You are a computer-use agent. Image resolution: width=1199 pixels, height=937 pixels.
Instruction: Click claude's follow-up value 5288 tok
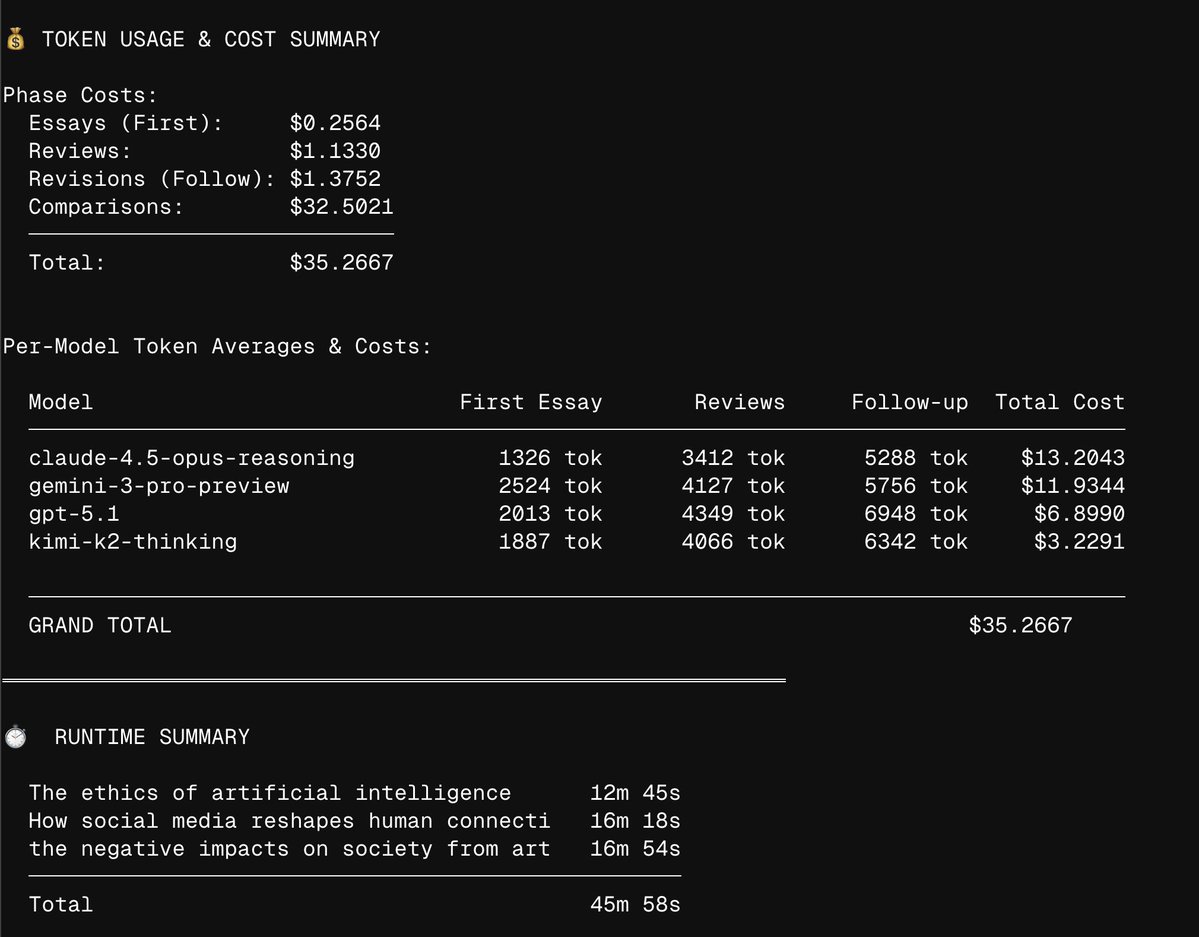(x=915, y=457)
